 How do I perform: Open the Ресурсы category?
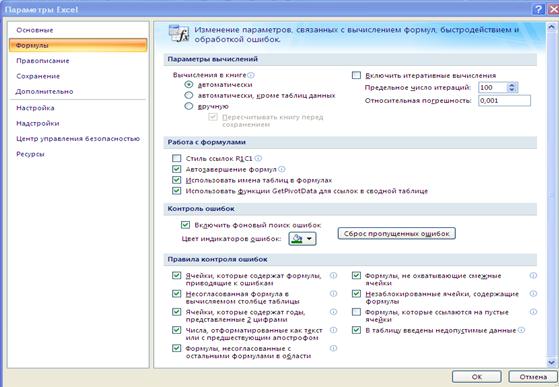(30, 154)
